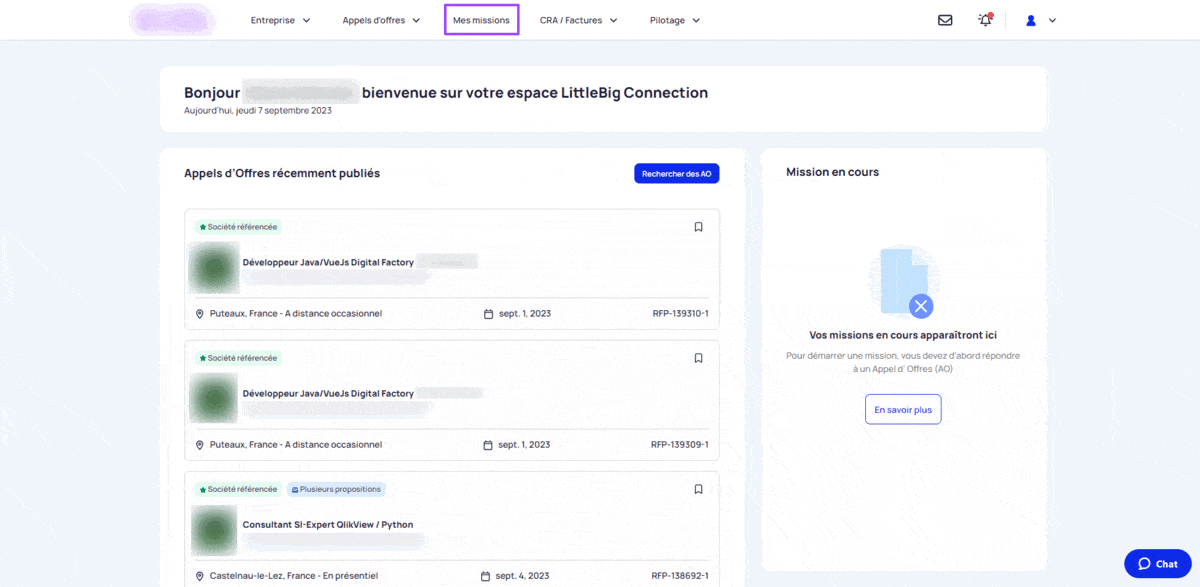Expand the Pilotage dropdown
The height and width of the screenshot is (587, 1200).
(675, 20)
